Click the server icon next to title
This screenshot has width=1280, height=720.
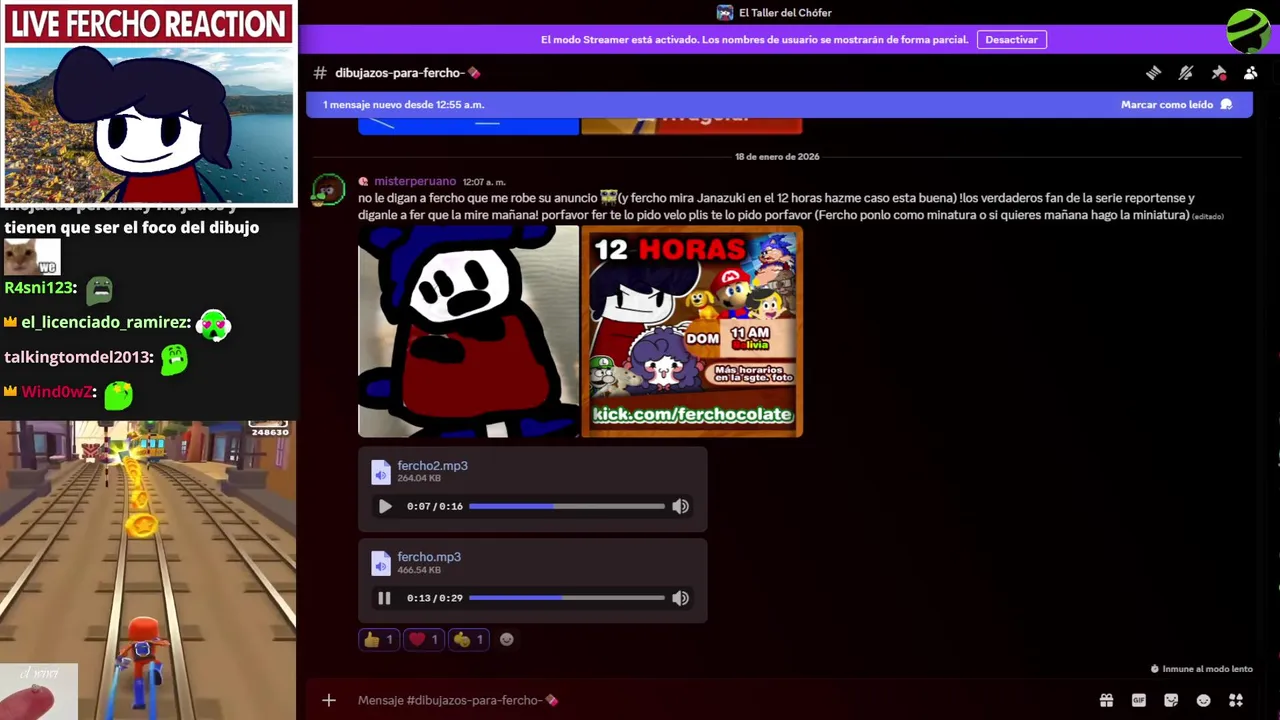pyautogui.click(x=725, y=13)
